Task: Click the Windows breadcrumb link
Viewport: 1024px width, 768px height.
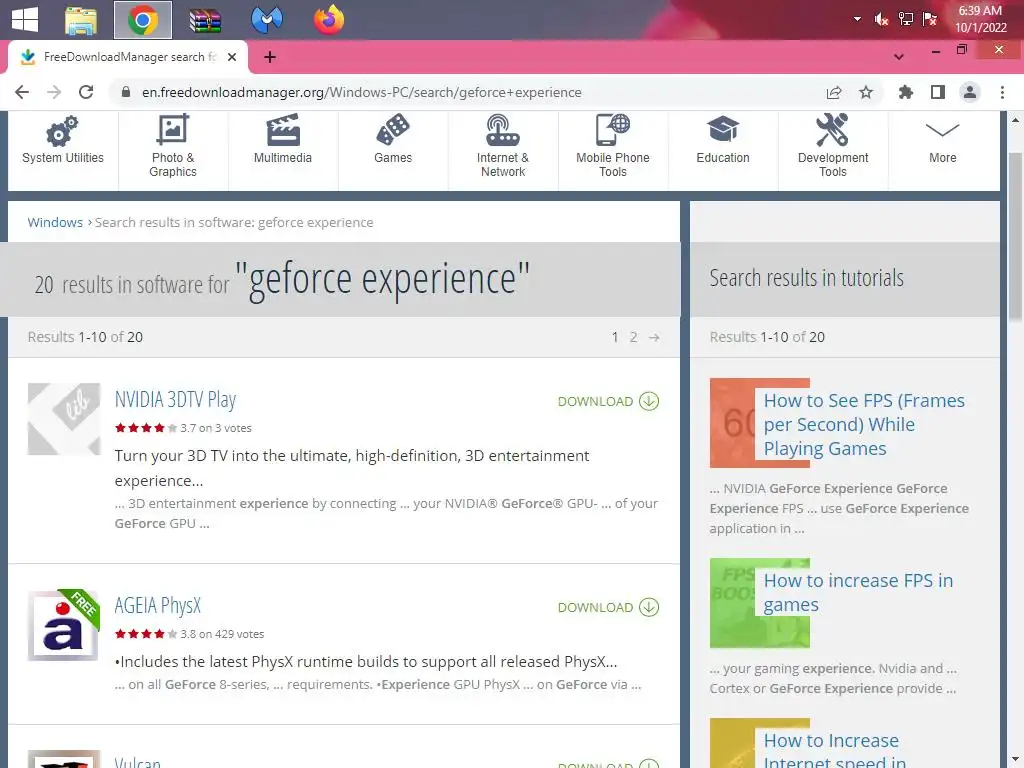Action: click(55, 222)
